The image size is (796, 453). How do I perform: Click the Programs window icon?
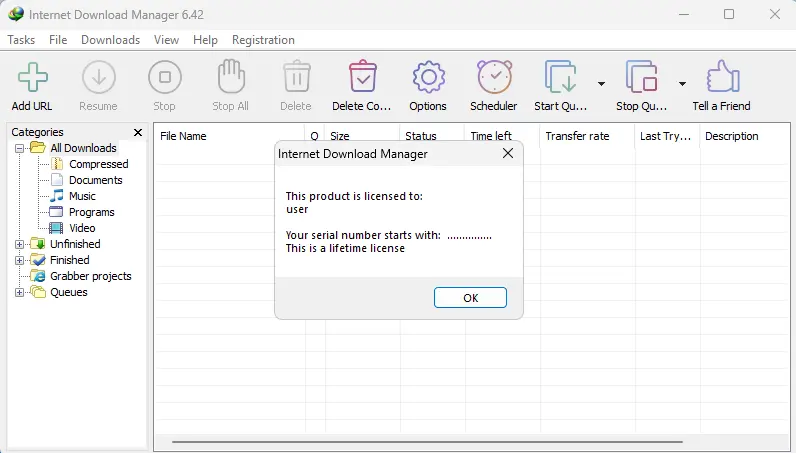click(x=56, y=212)
